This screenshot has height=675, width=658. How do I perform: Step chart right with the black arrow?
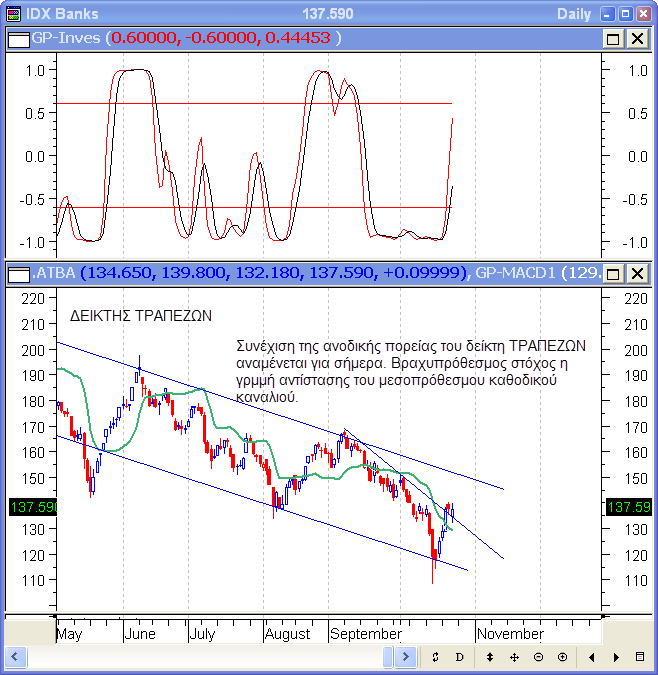[616, 657]
